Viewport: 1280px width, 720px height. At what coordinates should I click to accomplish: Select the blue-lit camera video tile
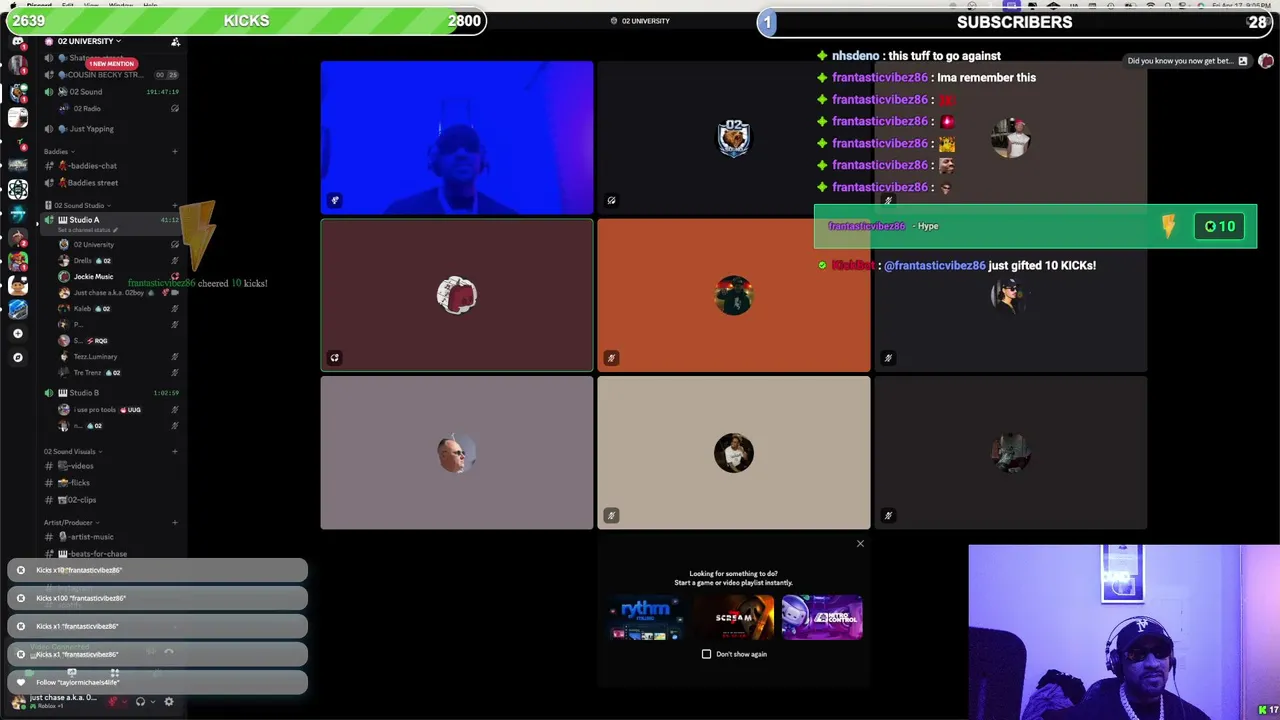click(x=457, y=138)
